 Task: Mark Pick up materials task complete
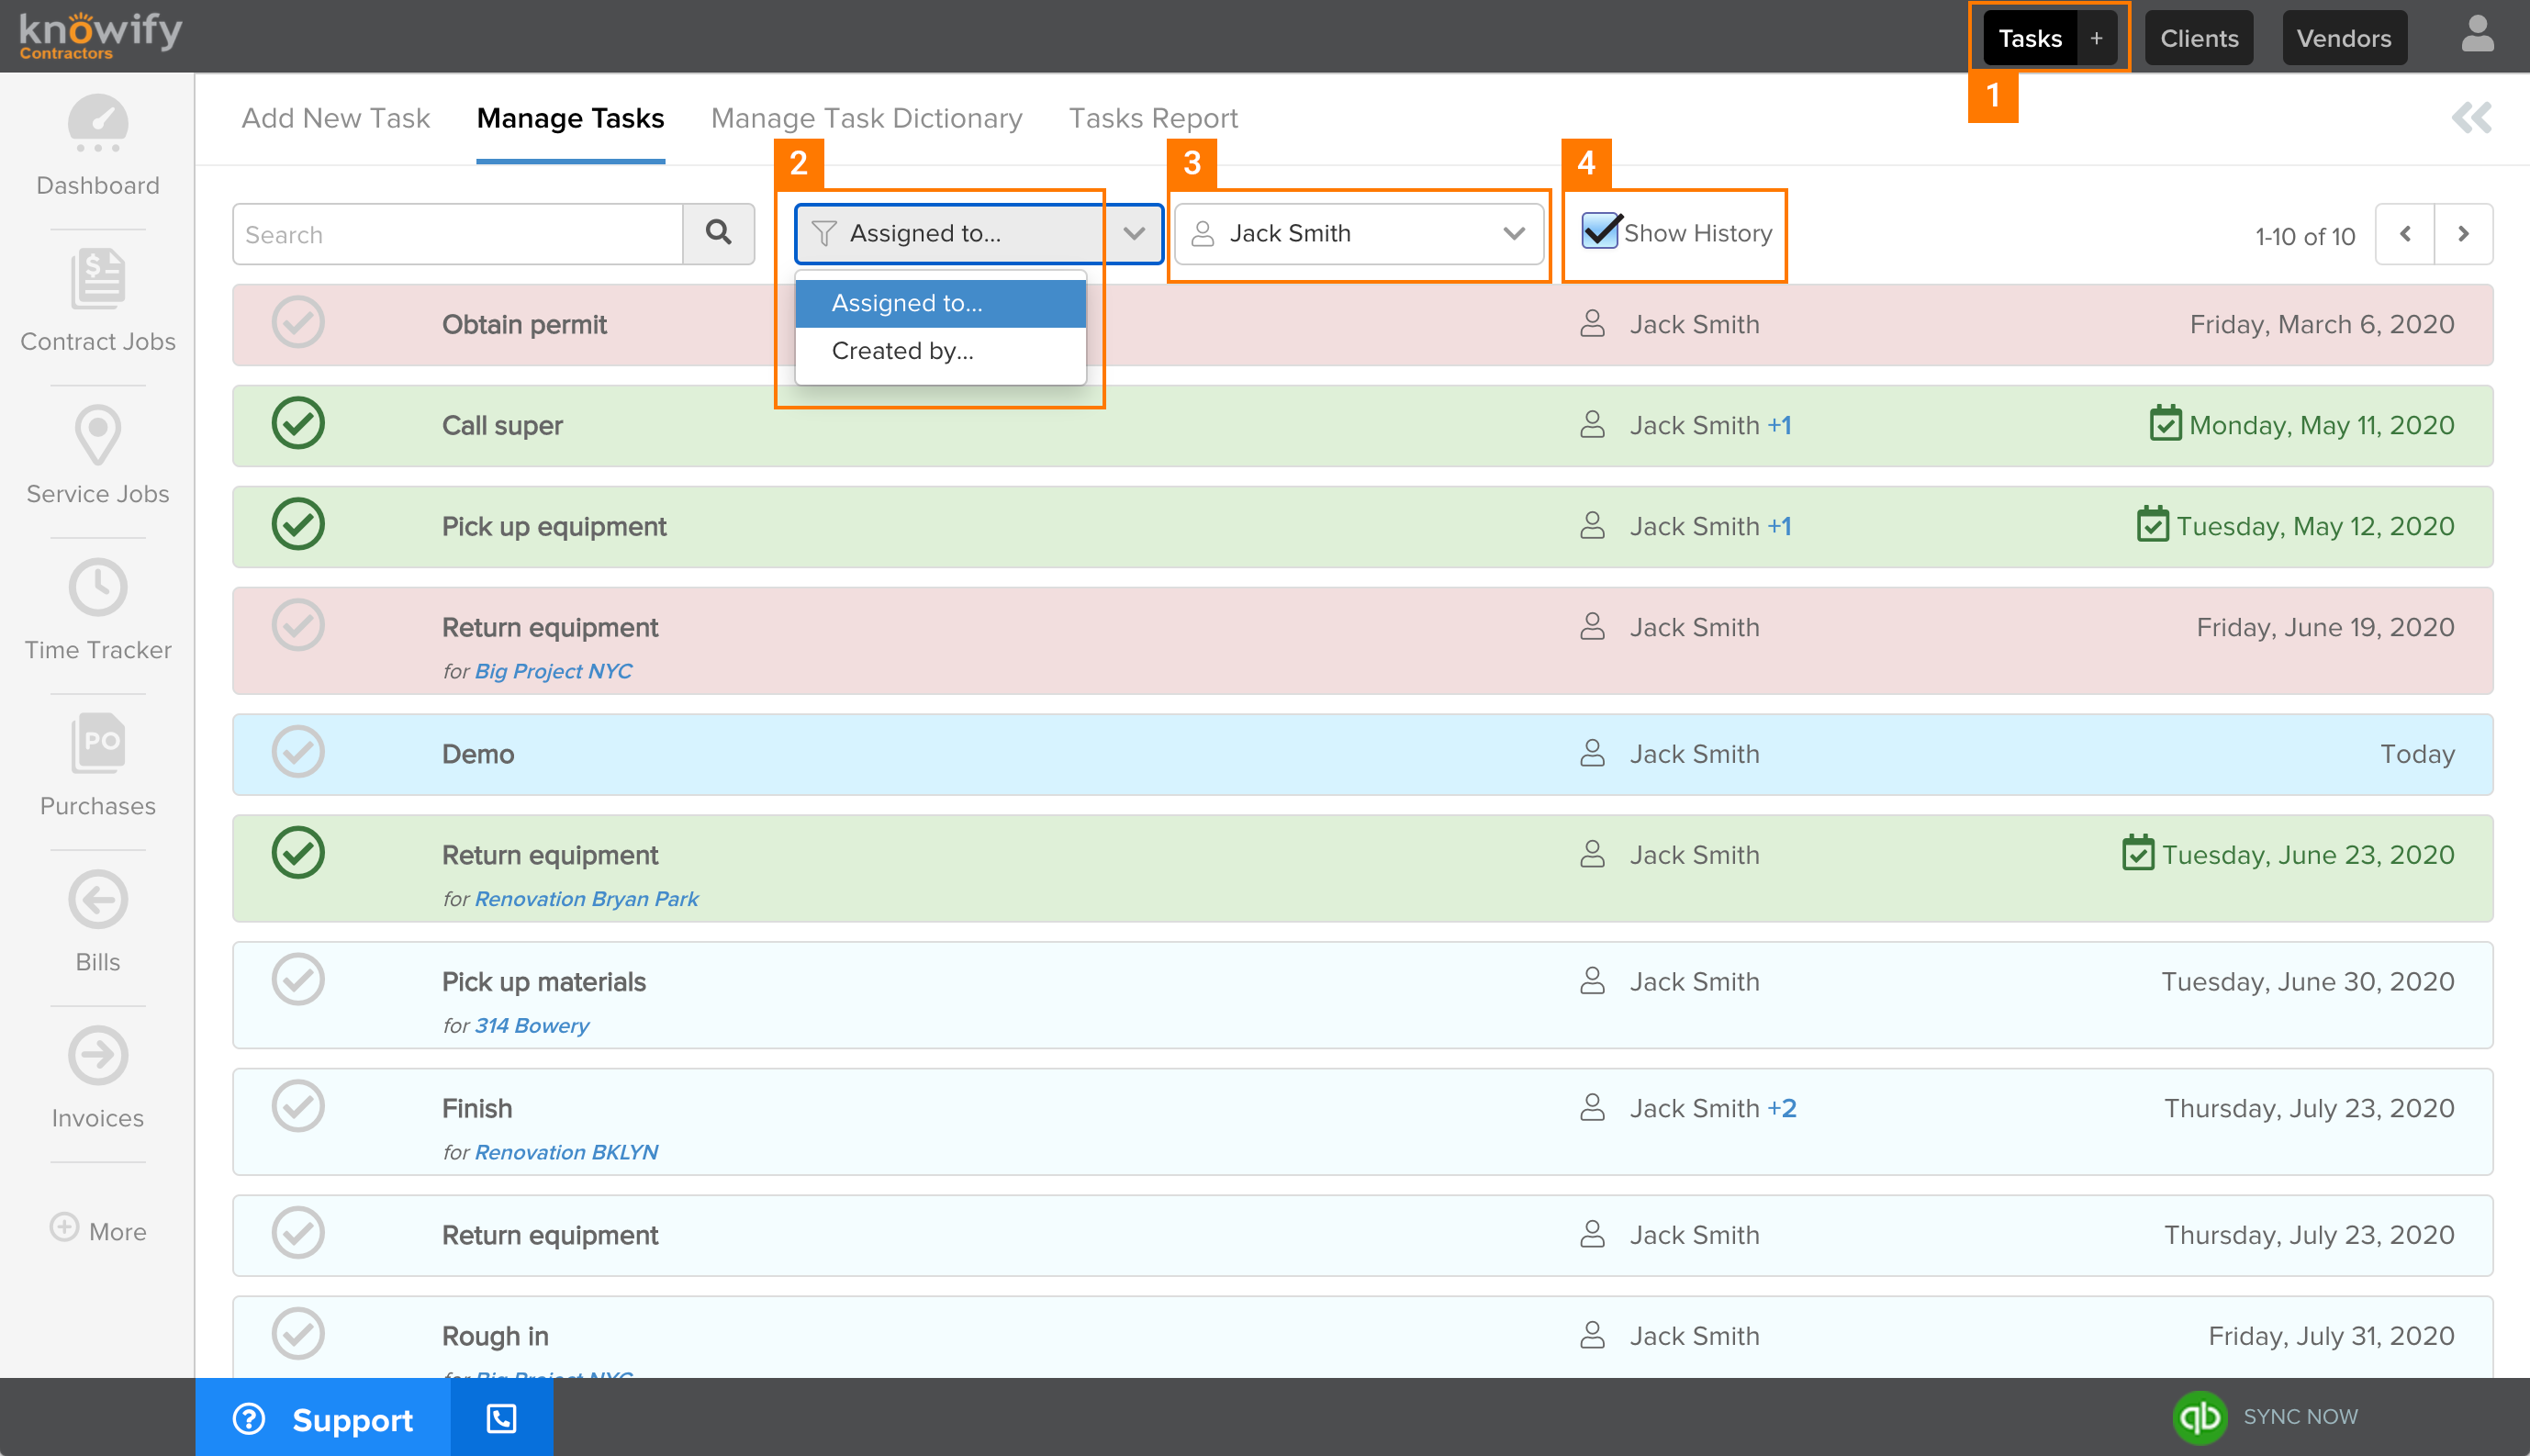[298, 980]
